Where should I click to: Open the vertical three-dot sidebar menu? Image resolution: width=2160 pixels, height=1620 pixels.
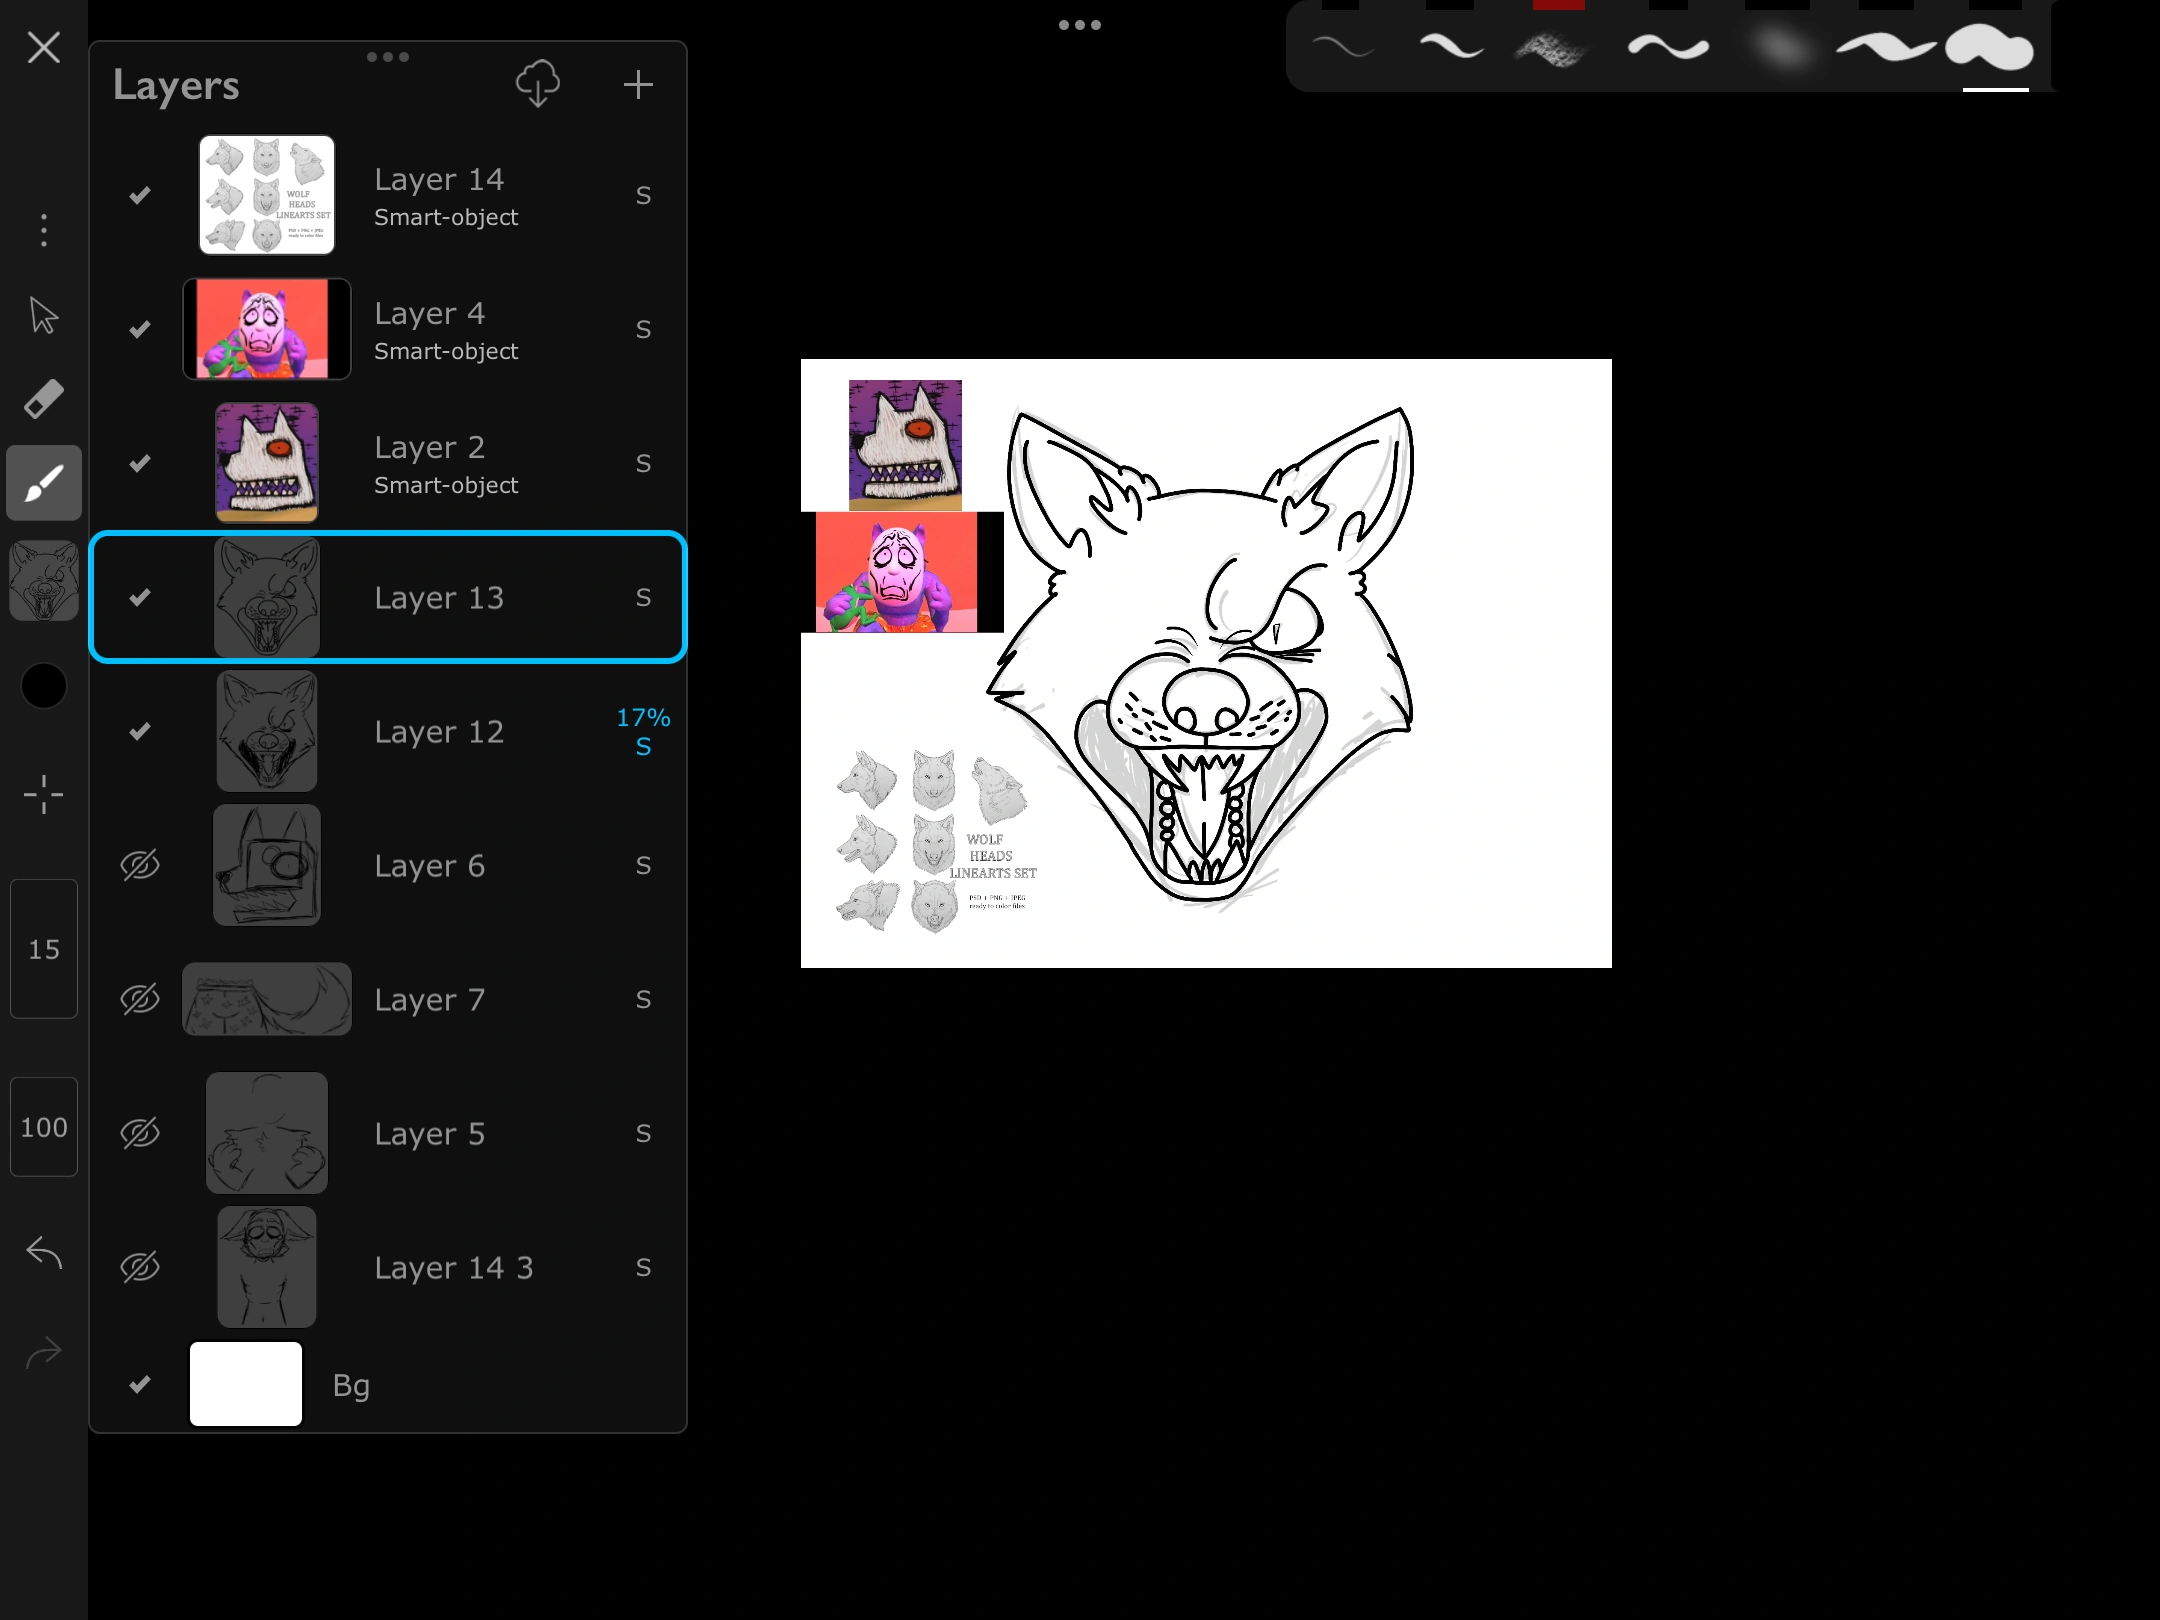(x=44, y=230)
